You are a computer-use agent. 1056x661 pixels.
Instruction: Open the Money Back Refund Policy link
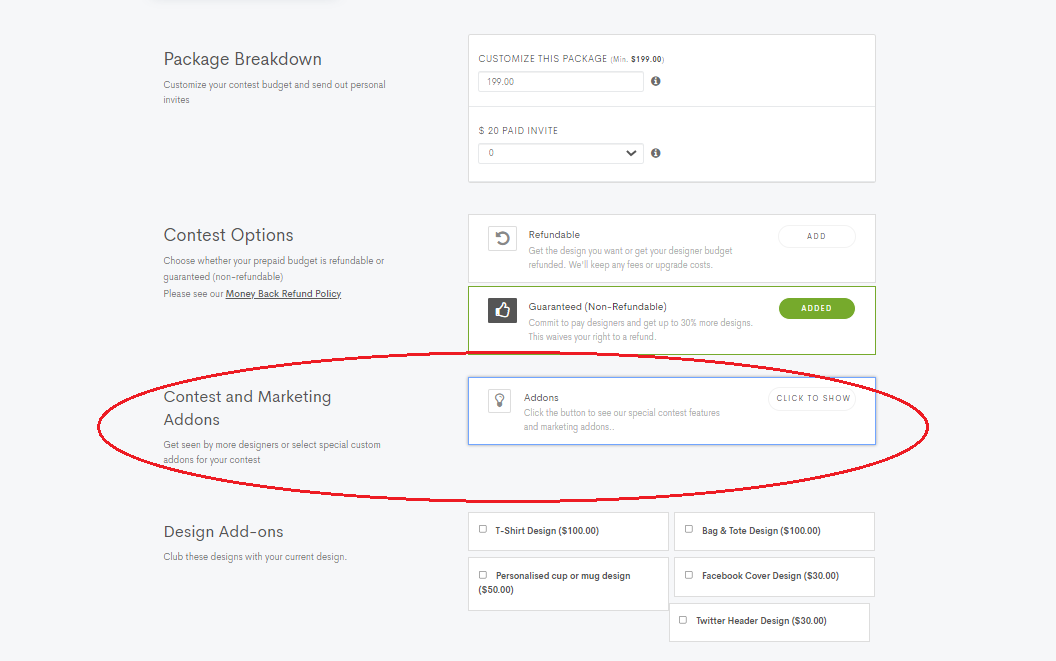[284, 294]
